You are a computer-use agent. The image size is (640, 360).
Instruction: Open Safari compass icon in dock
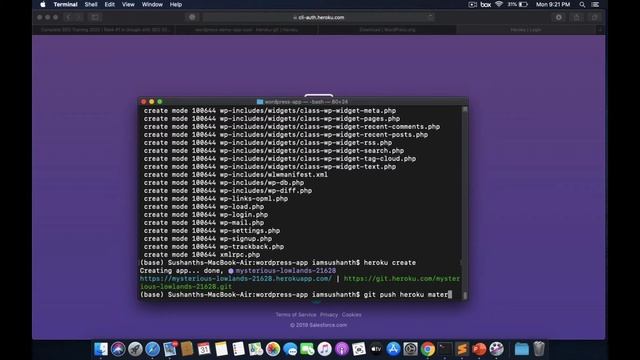pos(152,349)
